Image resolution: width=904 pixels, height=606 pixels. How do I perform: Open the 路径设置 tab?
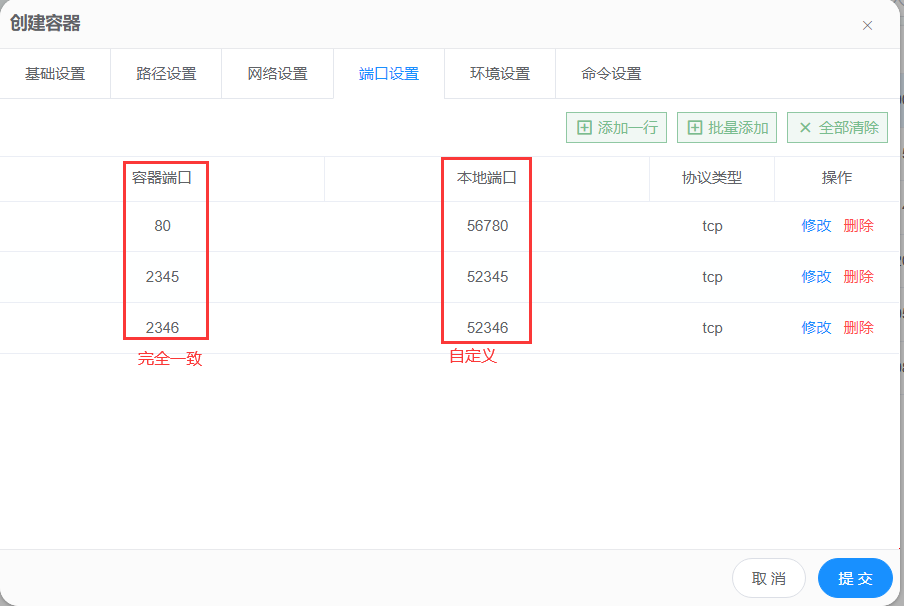pos(166,74)
